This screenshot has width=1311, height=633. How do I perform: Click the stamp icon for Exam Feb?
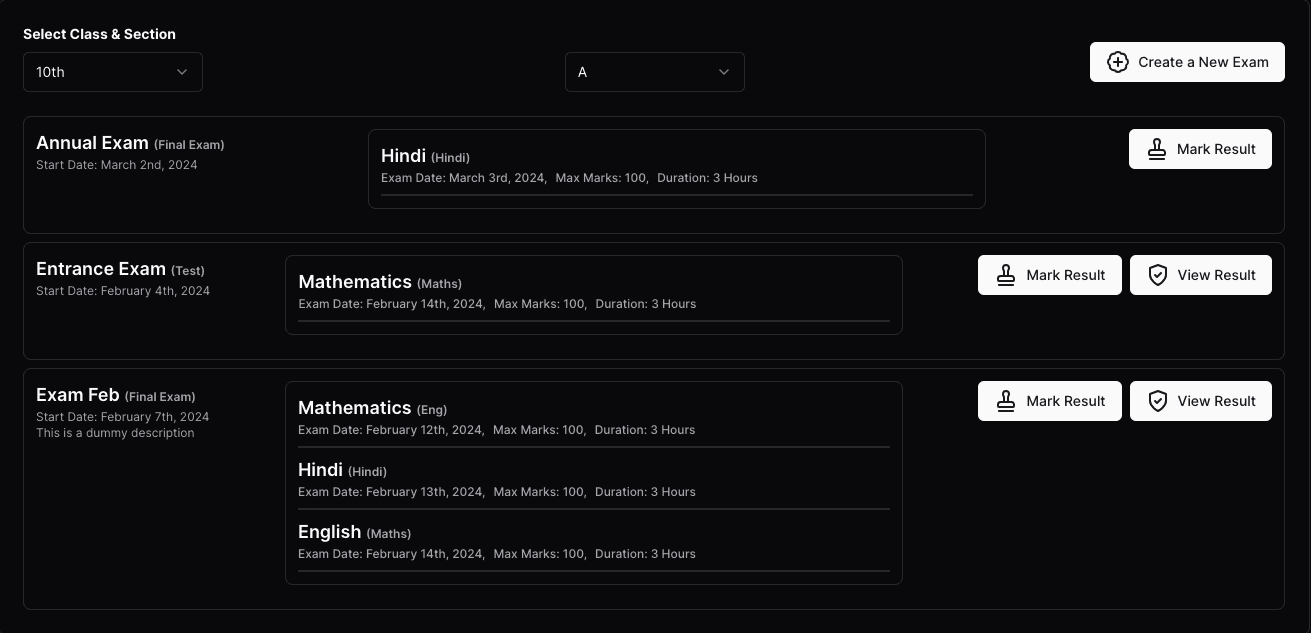click(x=1006, y=401)
